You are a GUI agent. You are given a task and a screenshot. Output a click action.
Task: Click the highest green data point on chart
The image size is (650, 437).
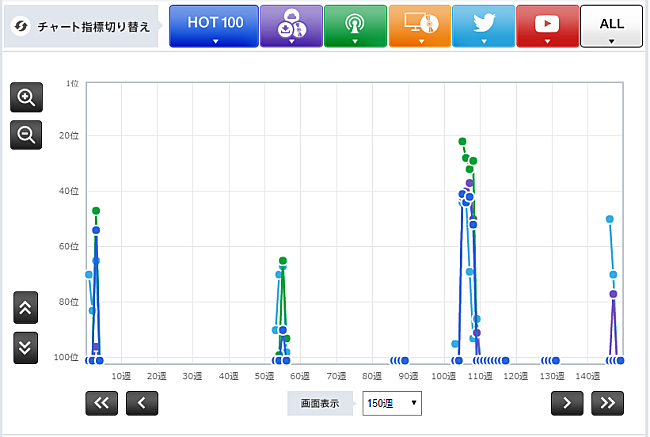(462, 142)
